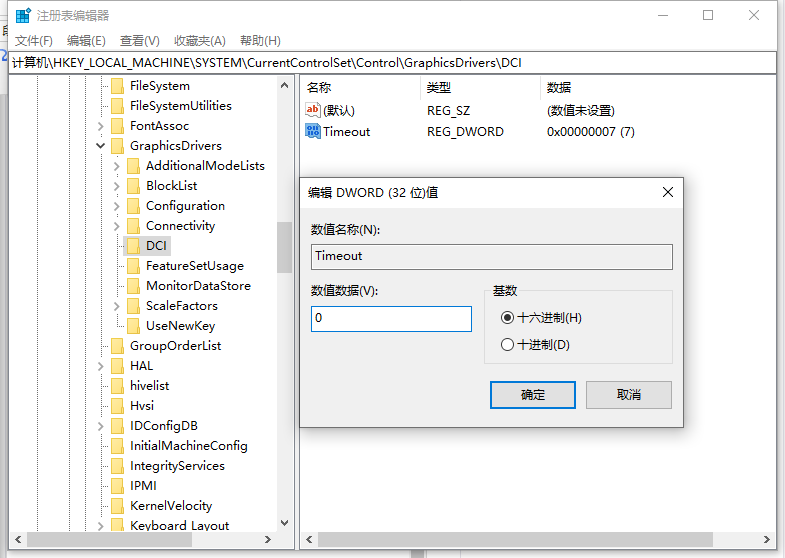Click the hivelist folder icon

tap(117, 386)
